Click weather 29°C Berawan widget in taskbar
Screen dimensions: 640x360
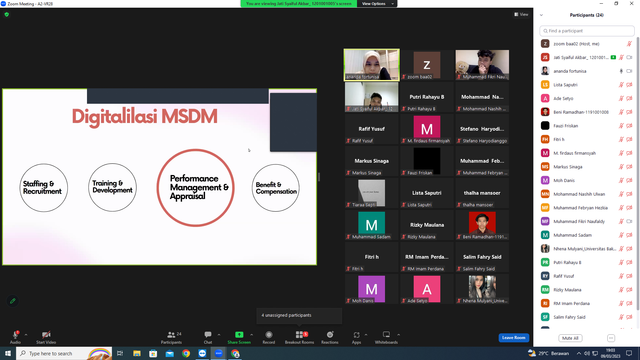(549, 353)
